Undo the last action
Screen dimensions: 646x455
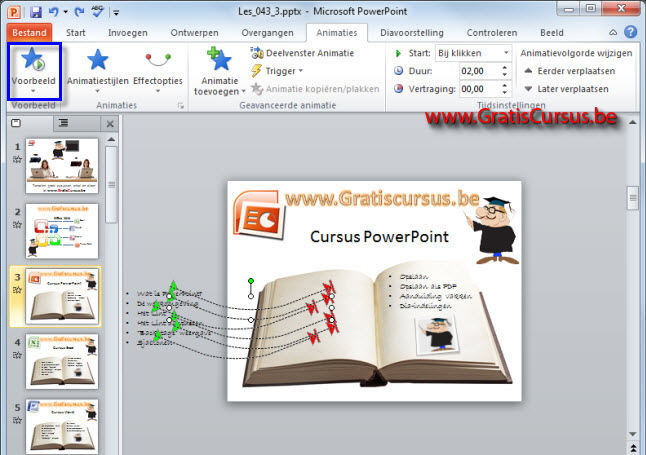coord(54,12)
